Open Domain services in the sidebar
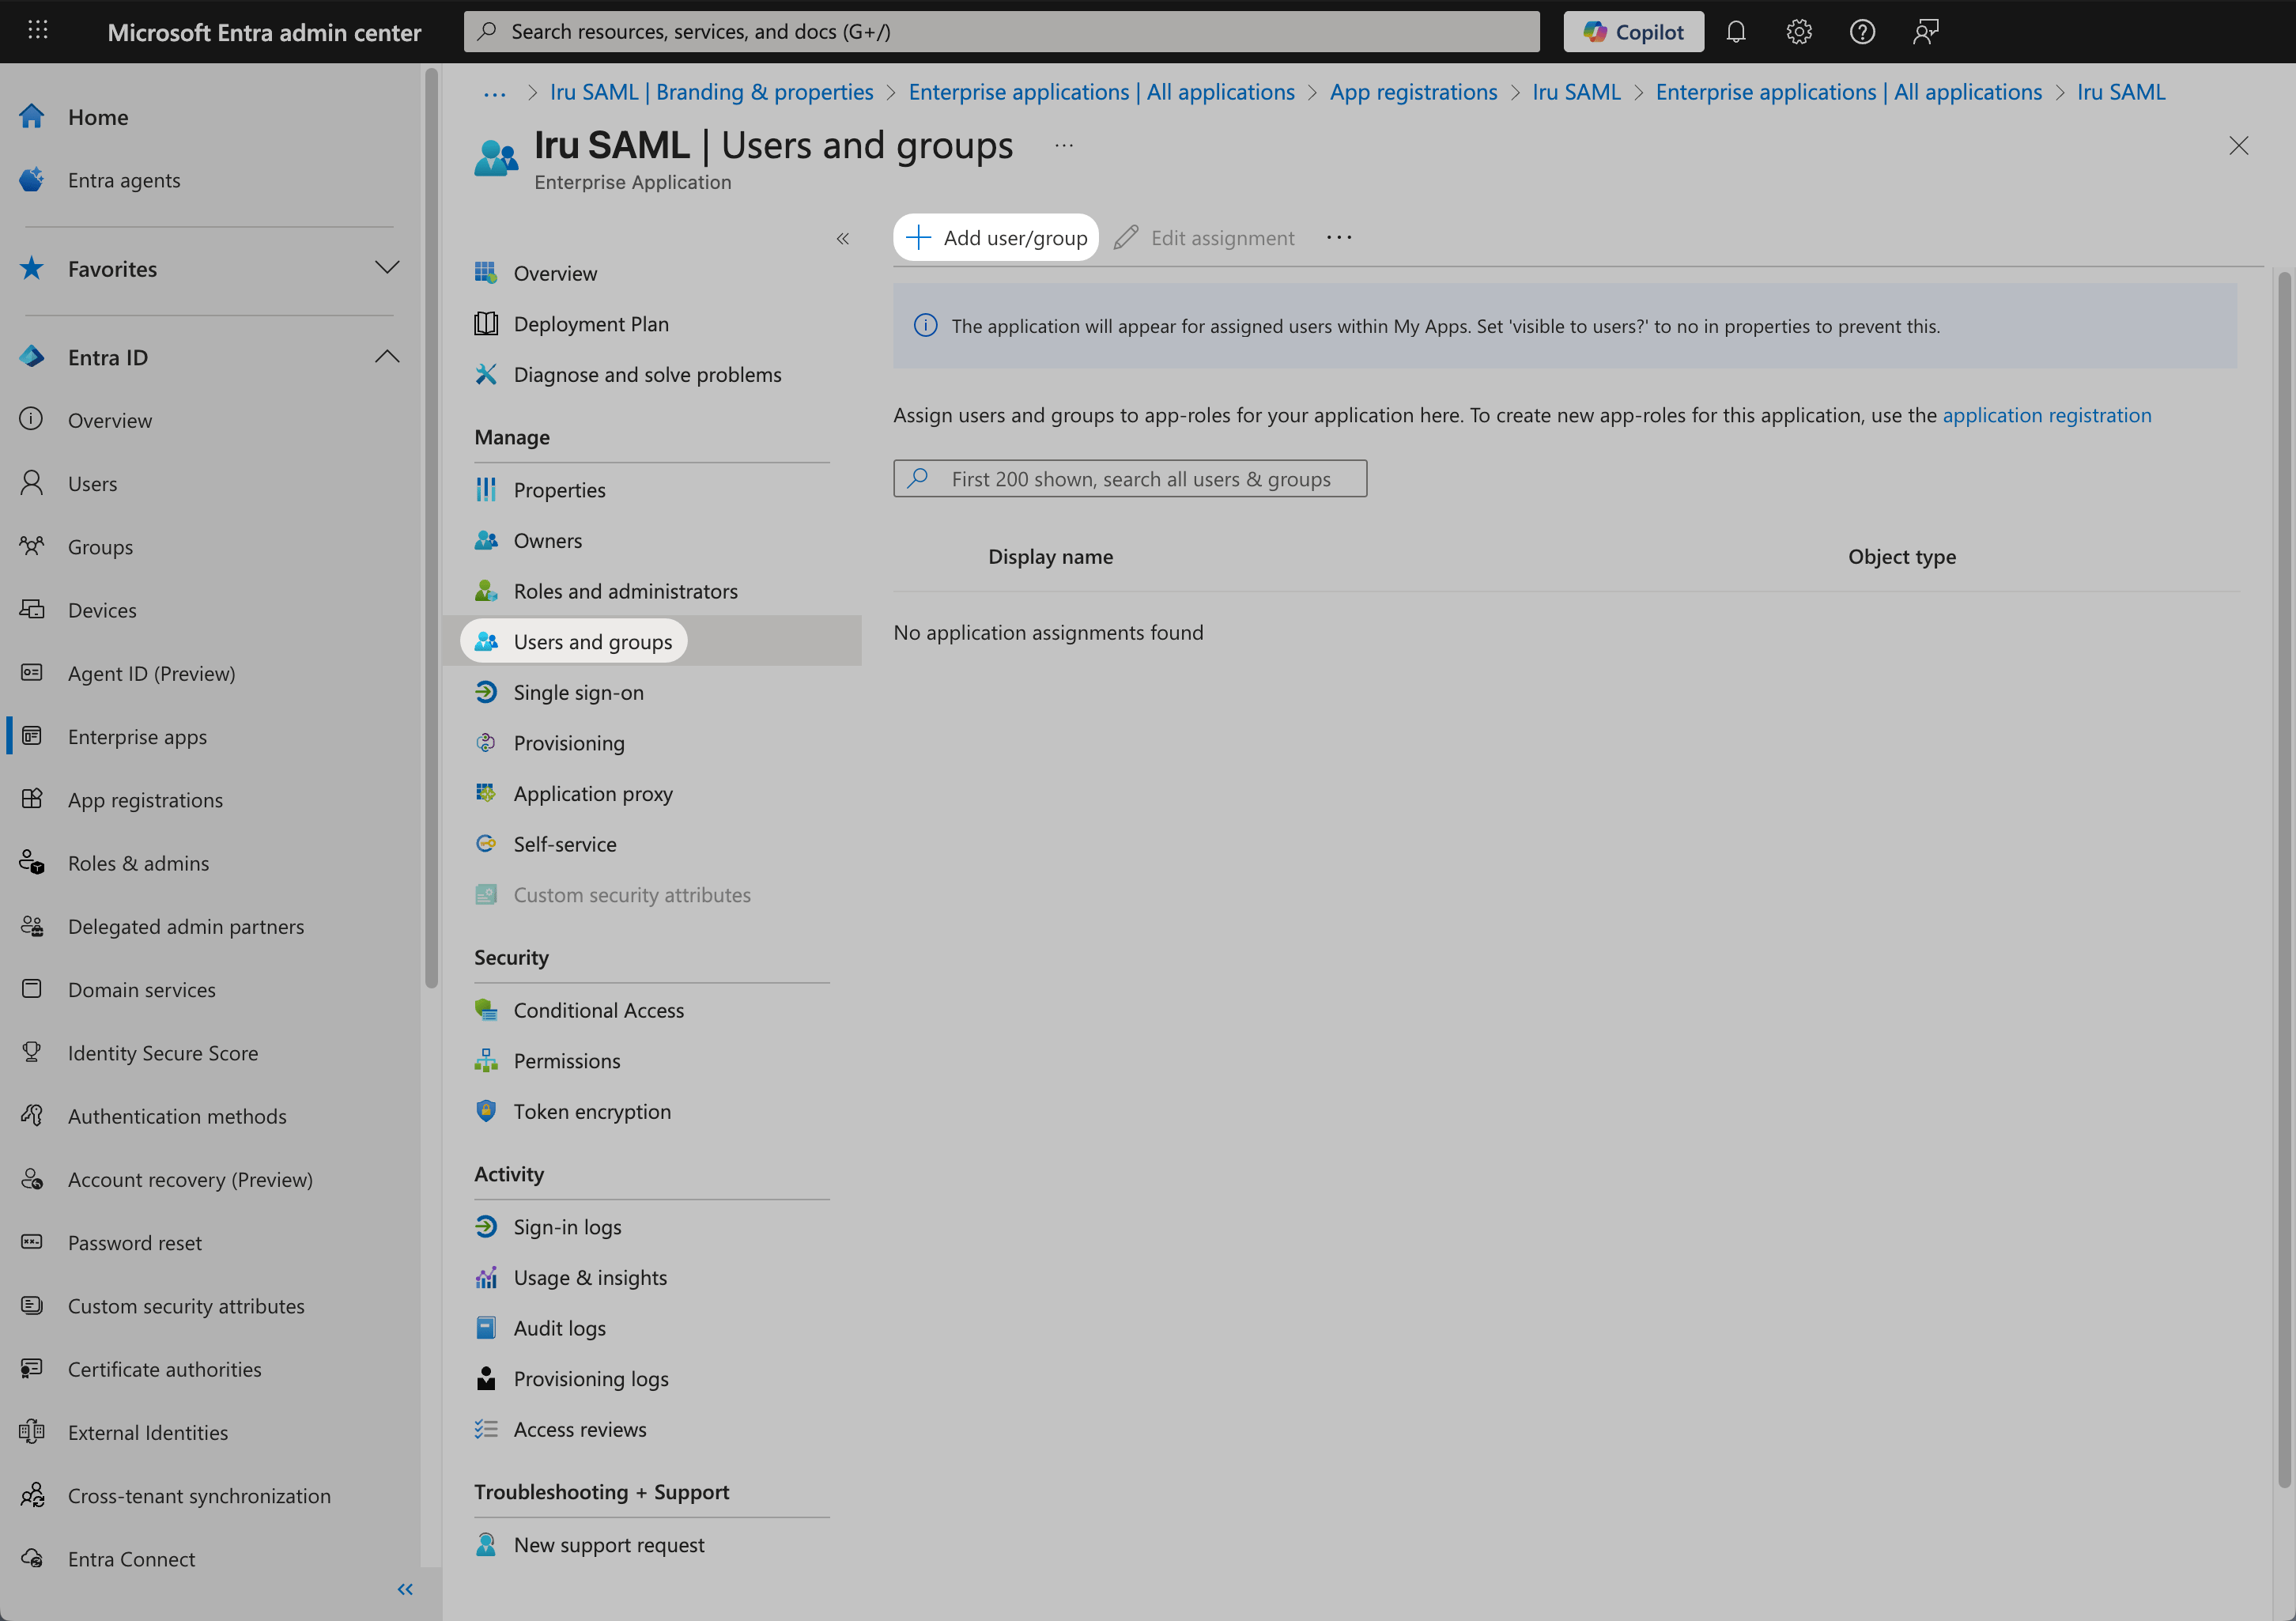 (x=141, y=990)
